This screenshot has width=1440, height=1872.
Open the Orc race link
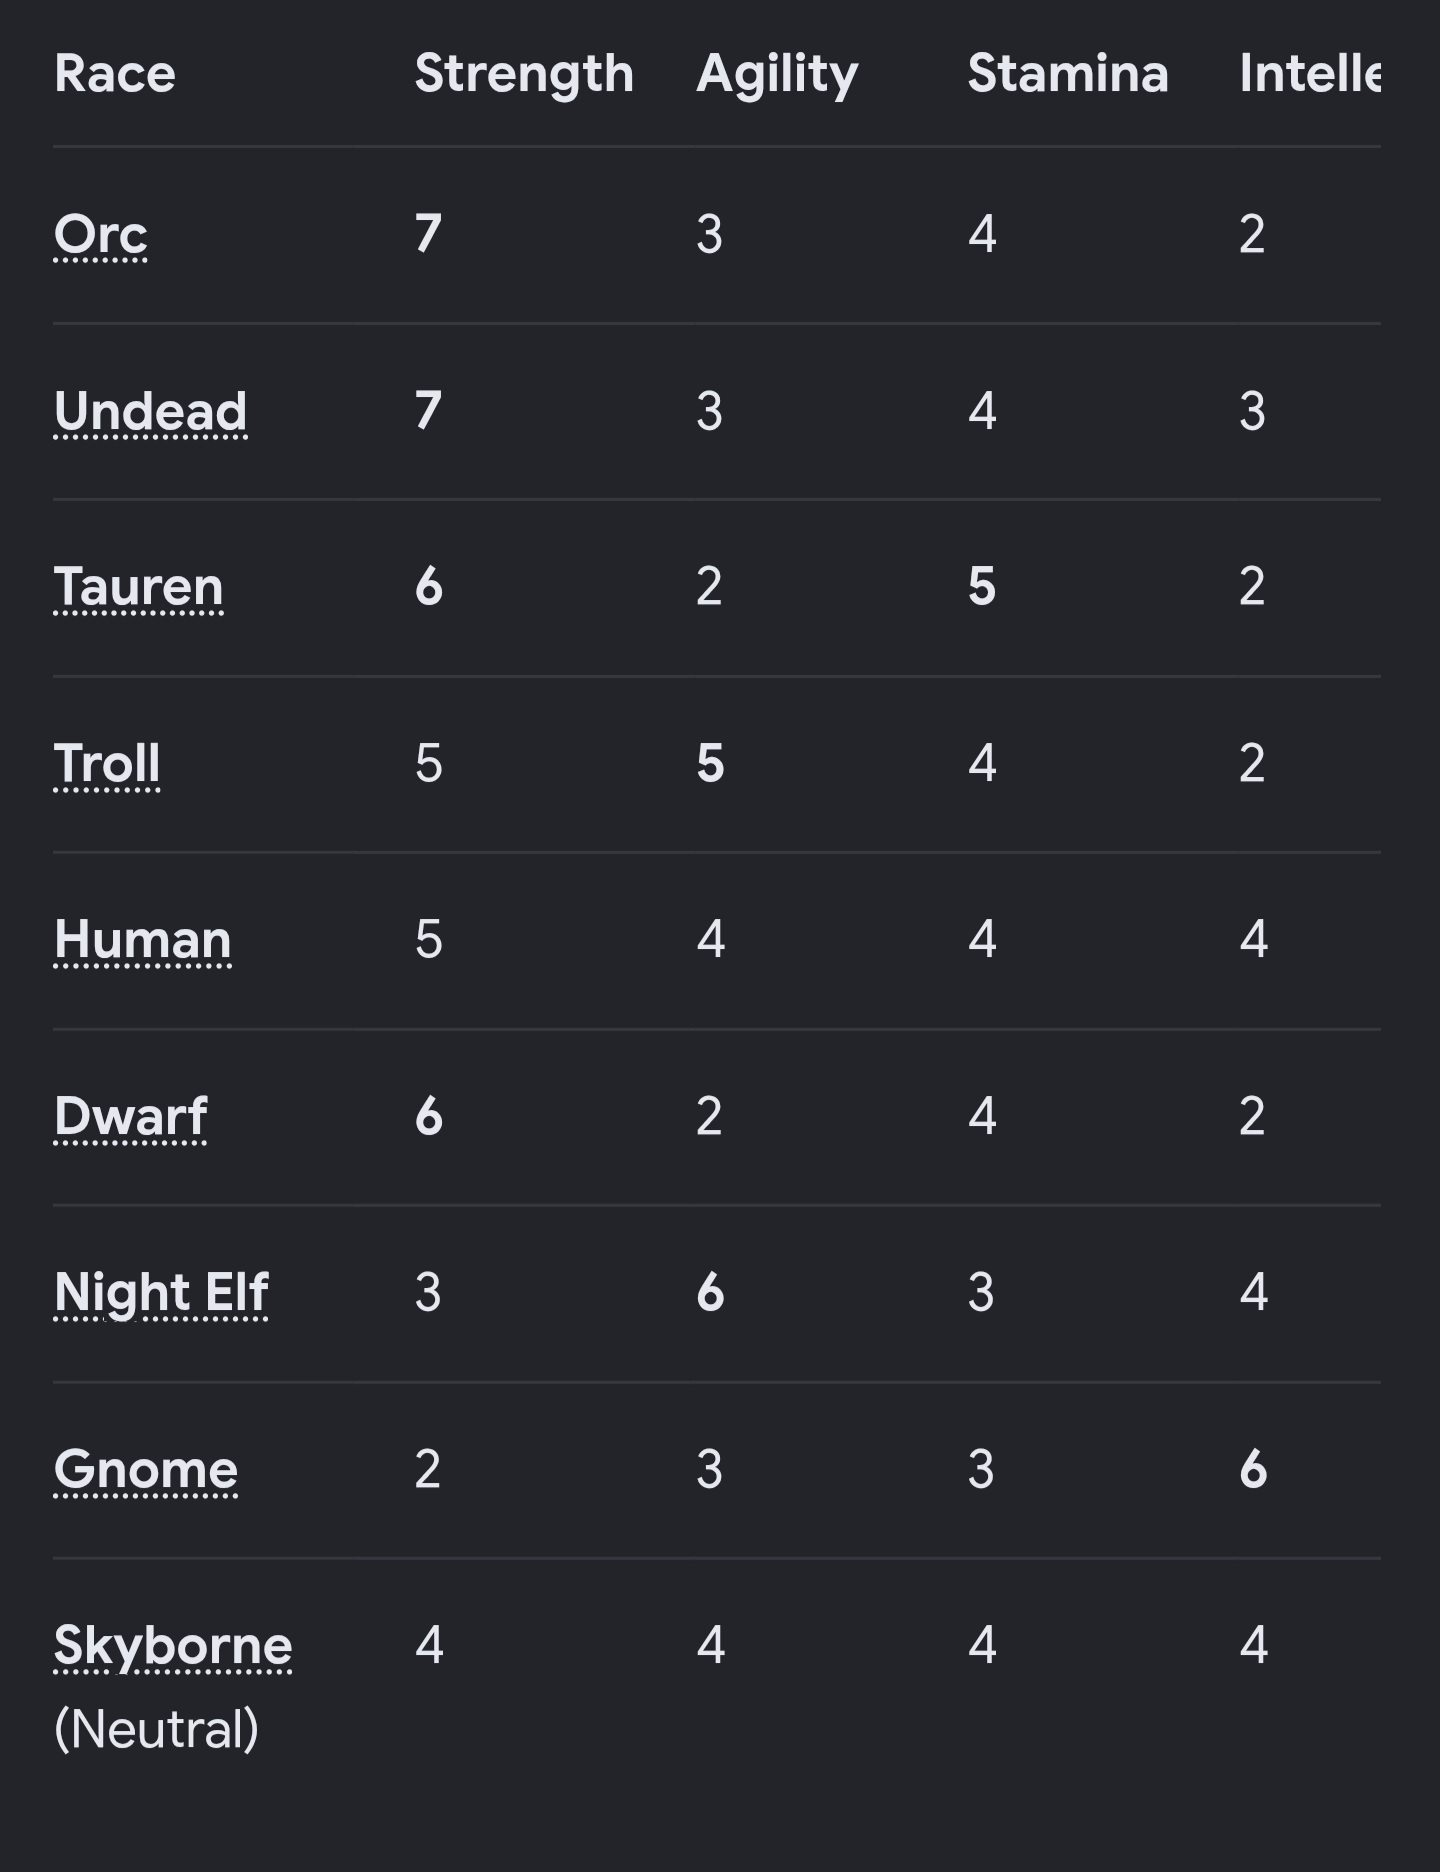[101, 235]
